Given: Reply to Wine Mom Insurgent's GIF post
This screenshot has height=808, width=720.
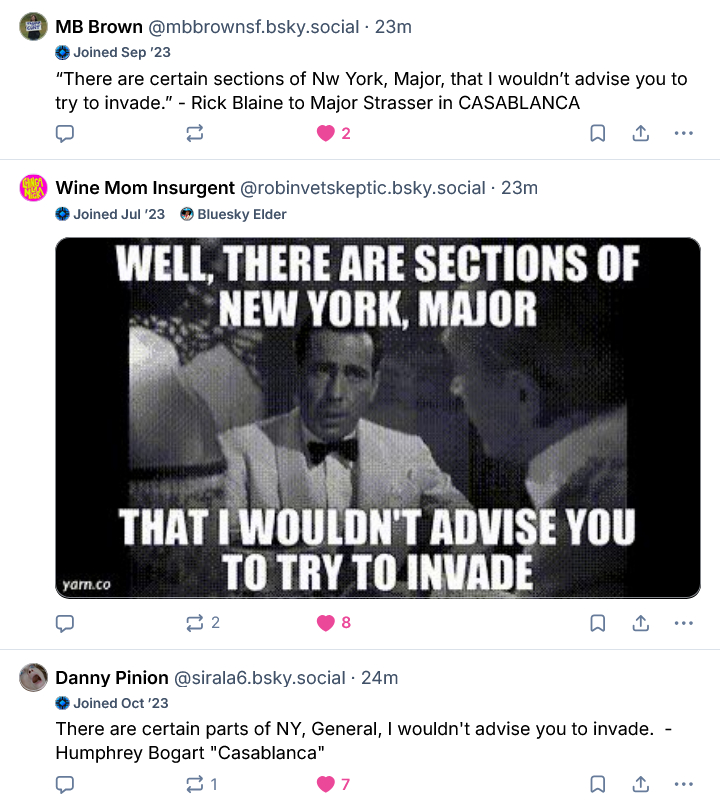Looking at the screenshot, I should pyautogui.click(x=65, y=623).
